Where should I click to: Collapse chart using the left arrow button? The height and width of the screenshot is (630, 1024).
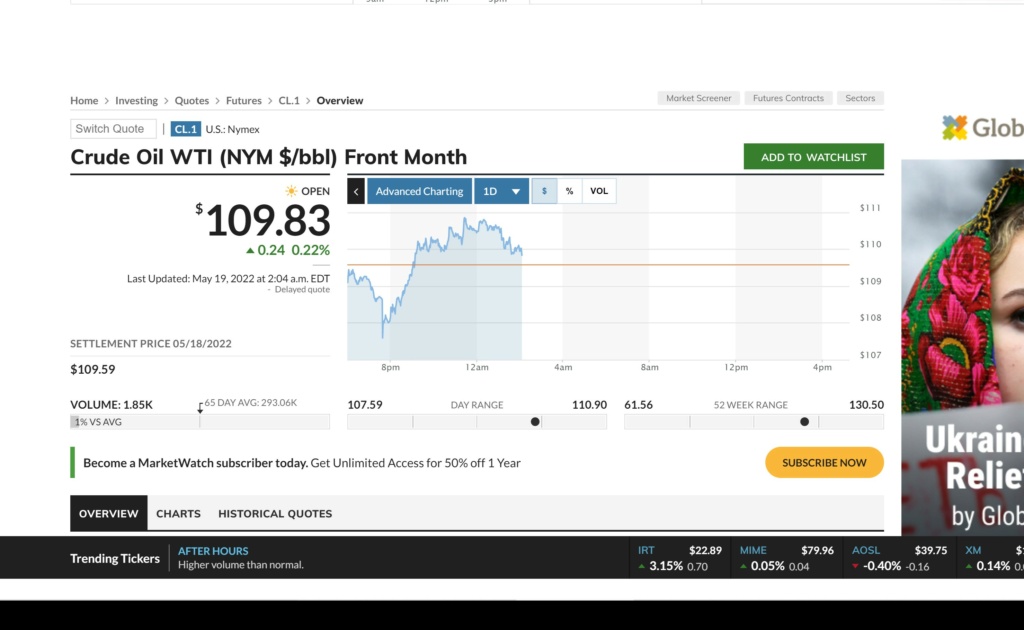pyautogui.click(x=356, y=191)
